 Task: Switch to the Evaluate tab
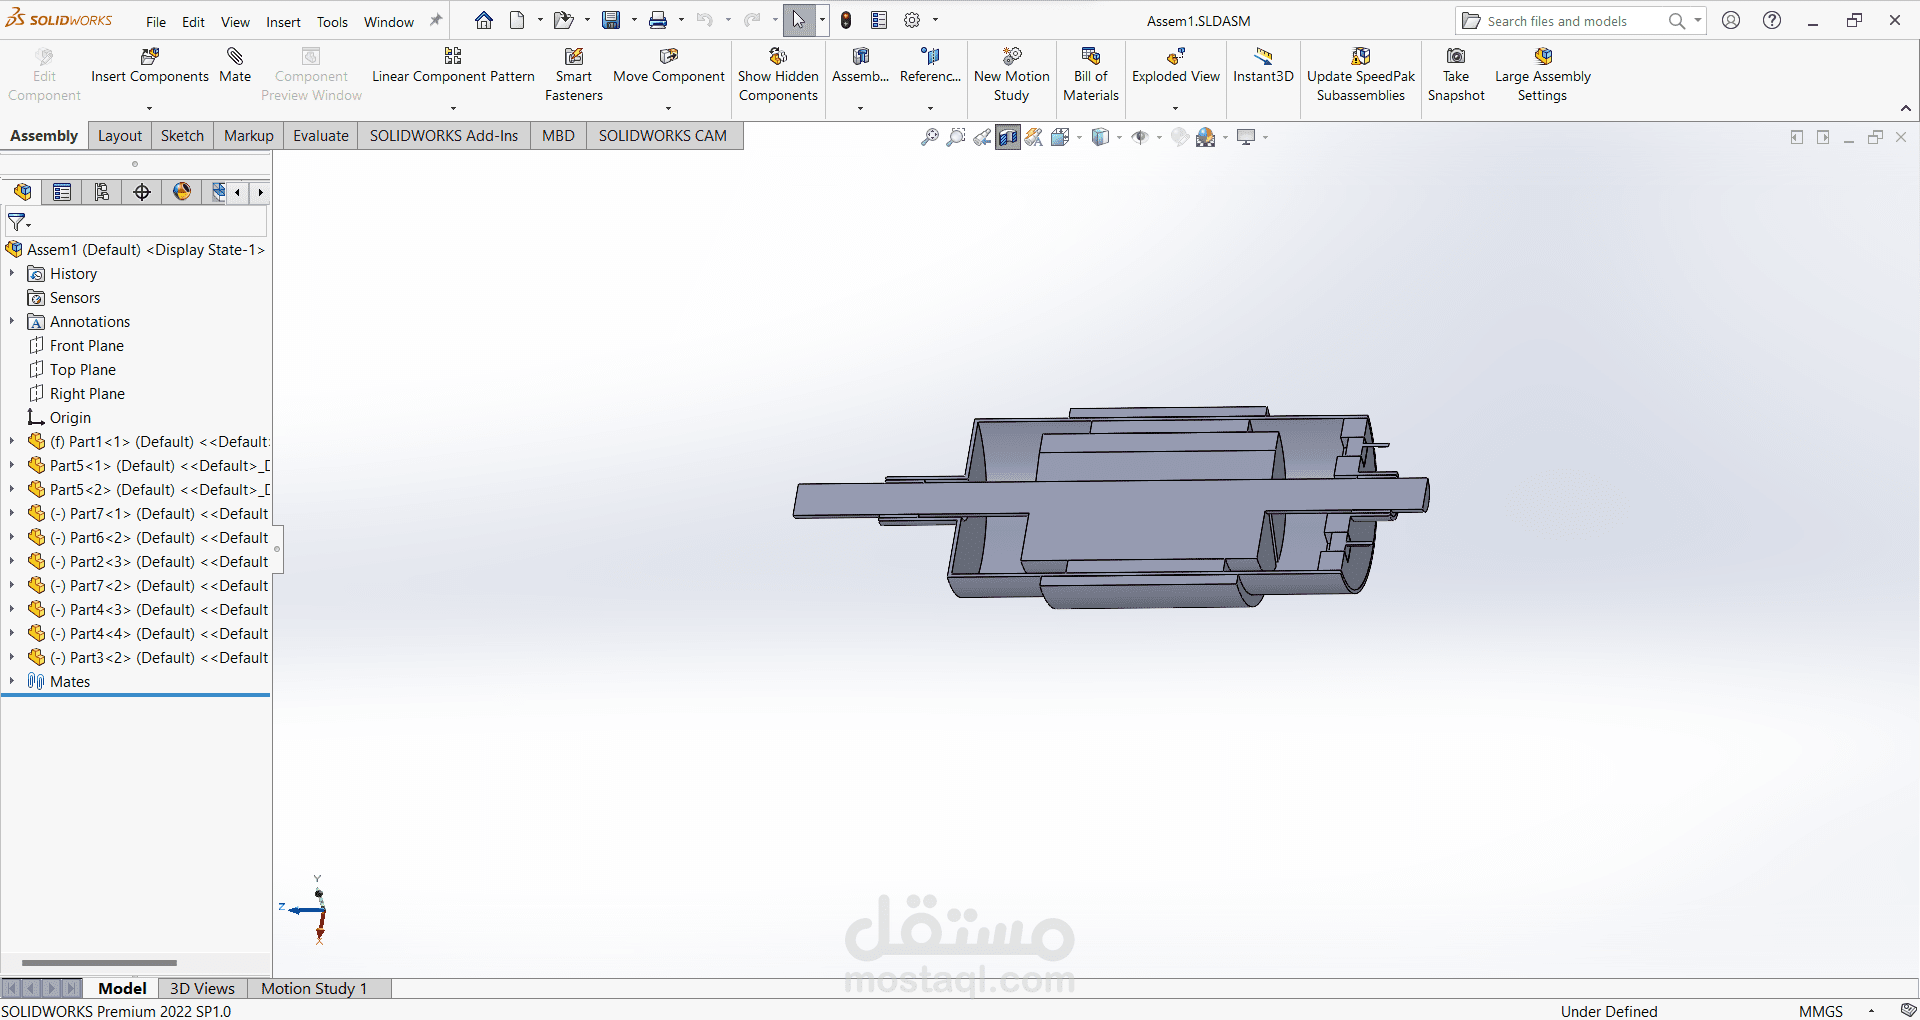click(321, 136)
